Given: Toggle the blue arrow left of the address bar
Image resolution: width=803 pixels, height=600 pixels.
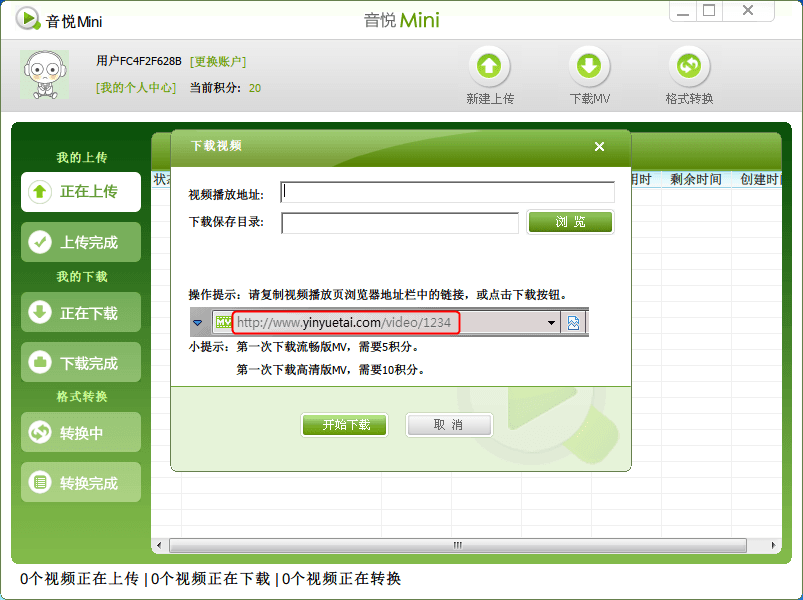Looking at the screenshot, I should click(195, 322).
